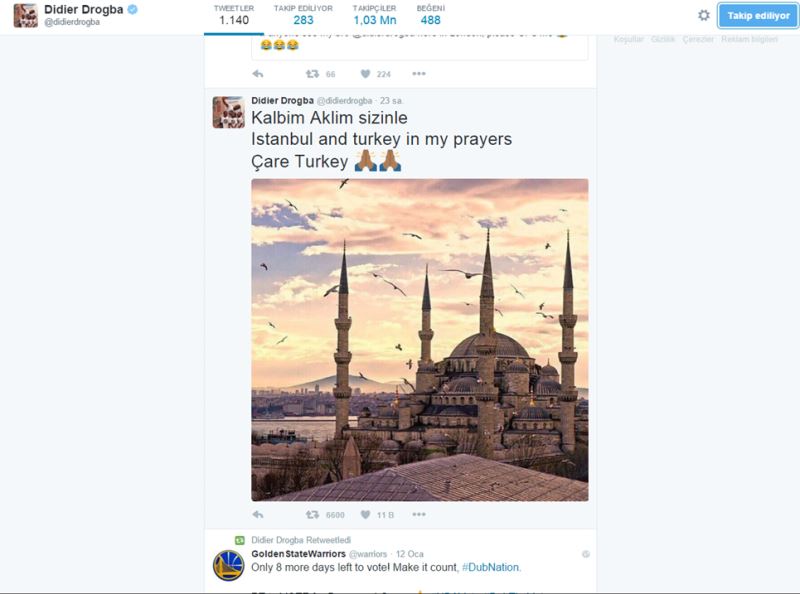Open the #DubNation hashtag link
Image resolution: width=800 pixels, height=594 pixels.
click(490, 567)
